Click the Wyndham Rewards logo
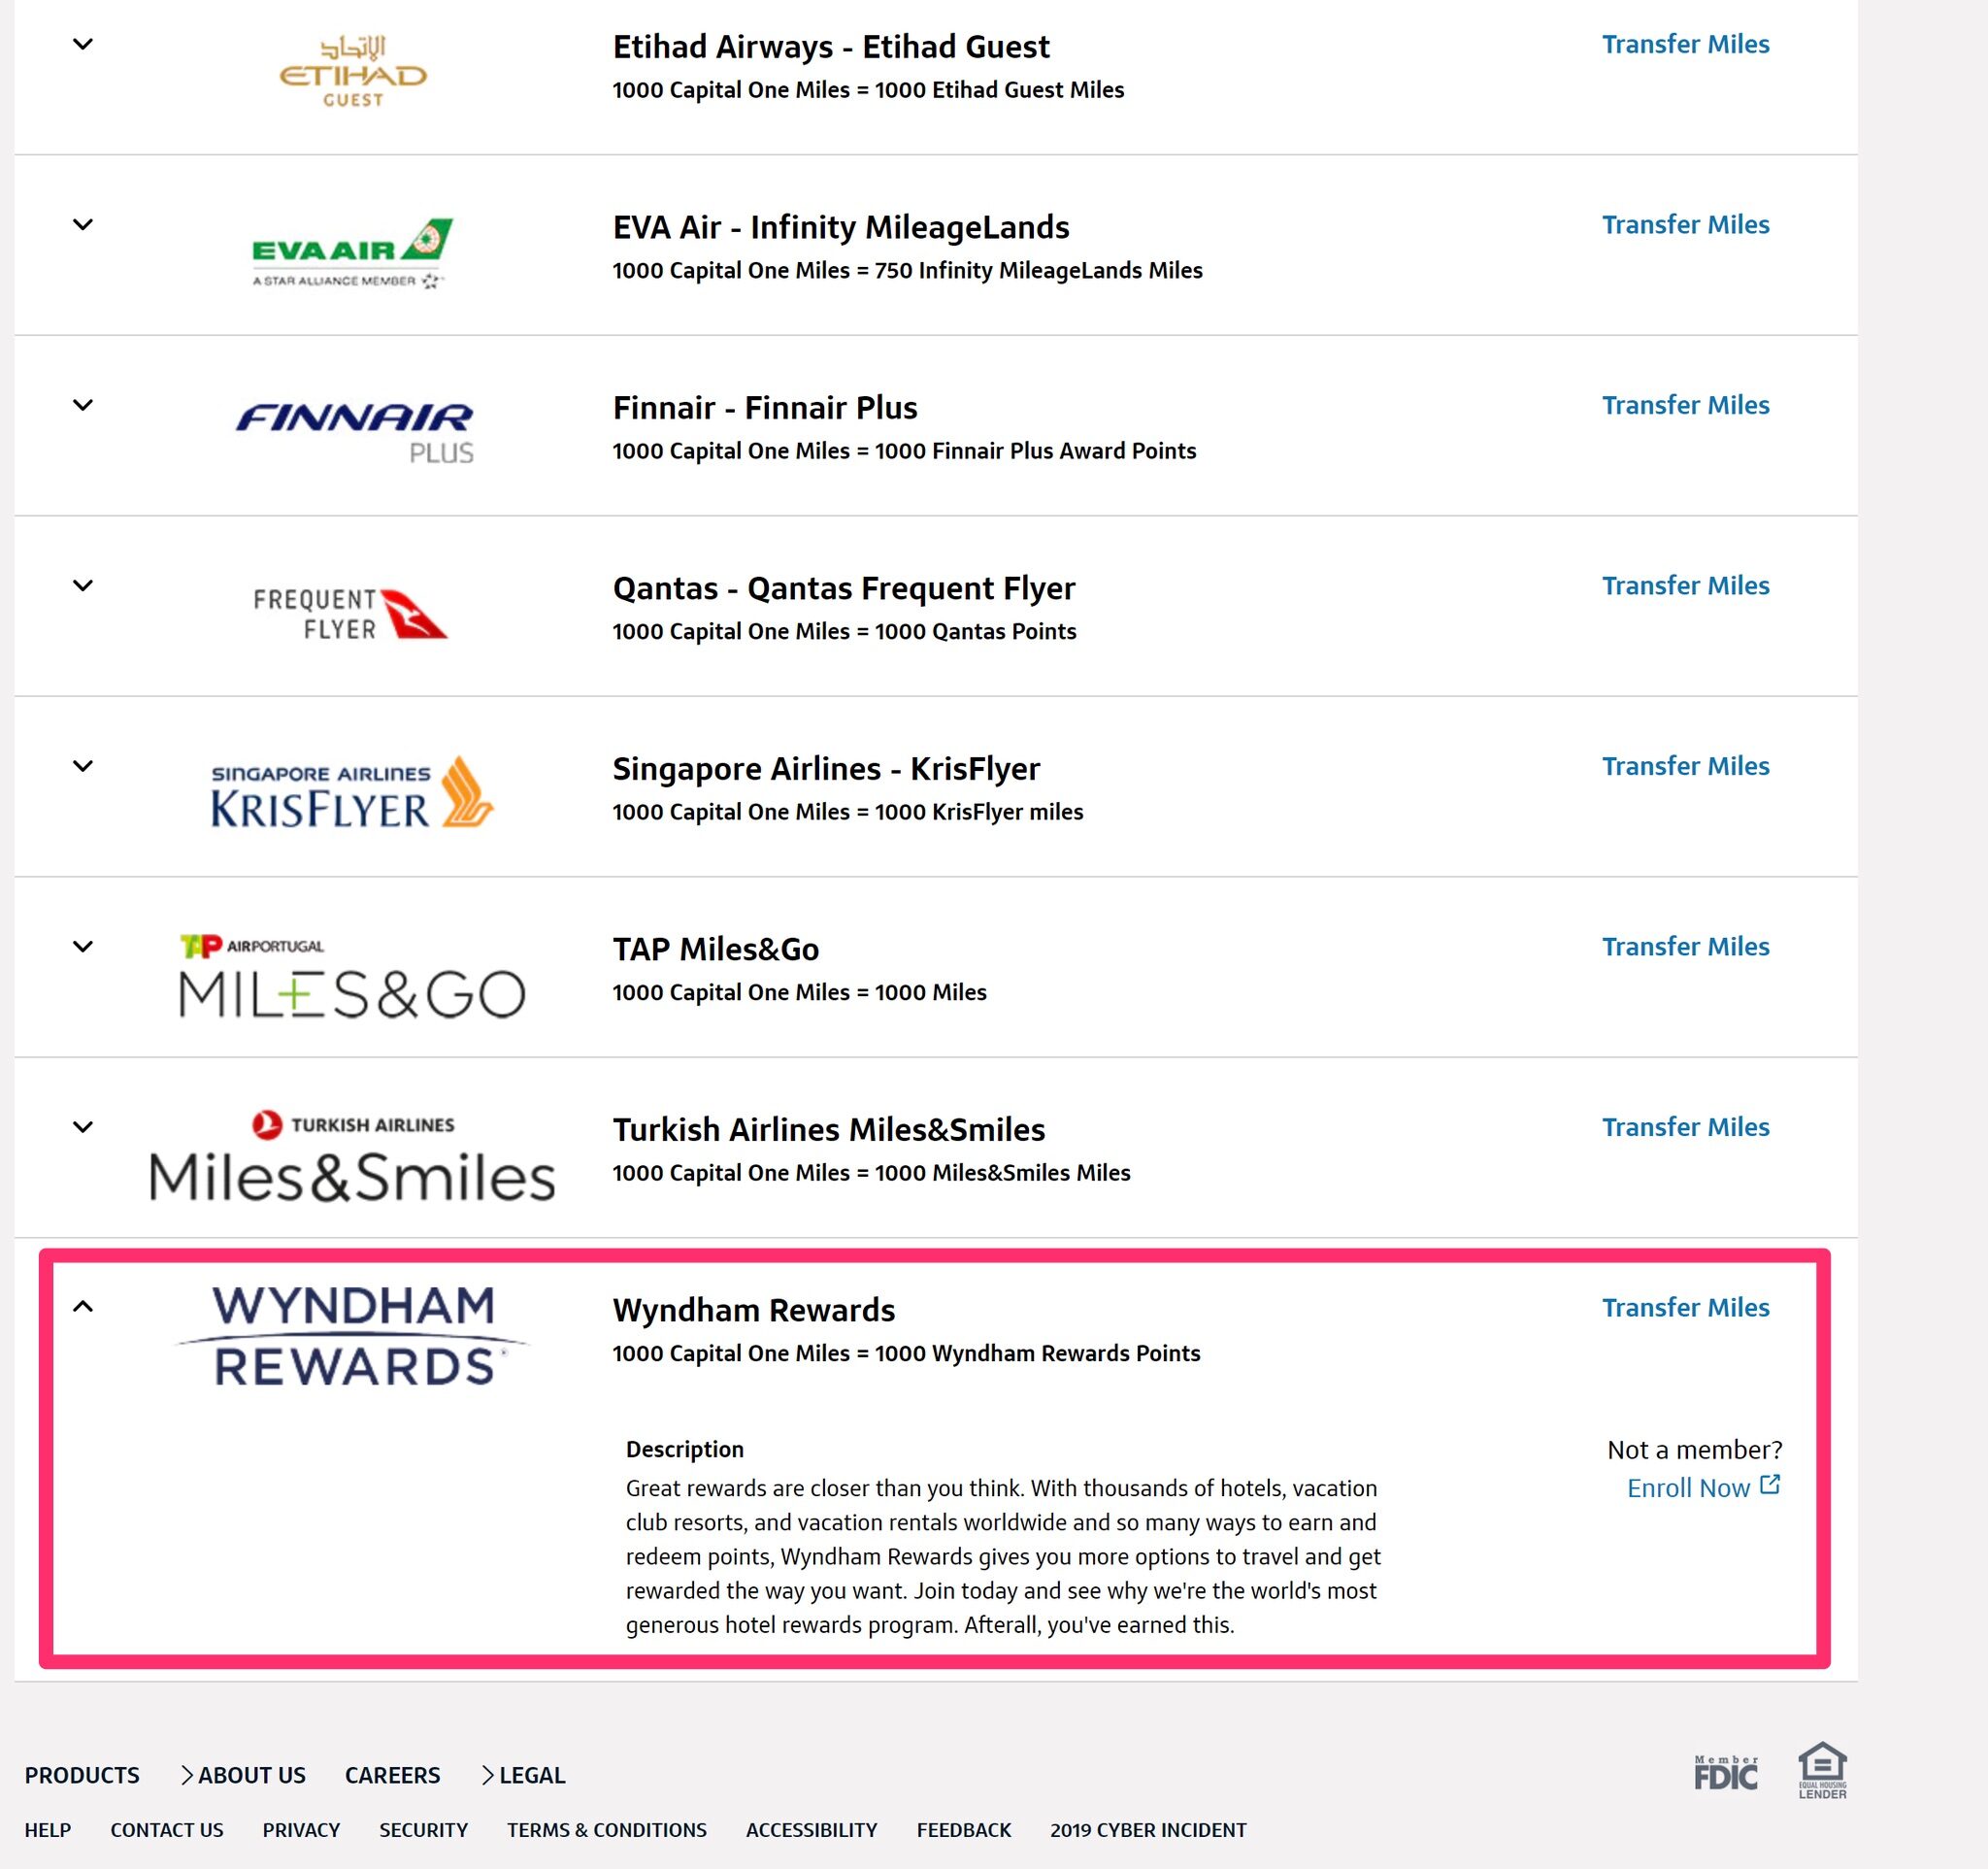 pos(352,1336)
